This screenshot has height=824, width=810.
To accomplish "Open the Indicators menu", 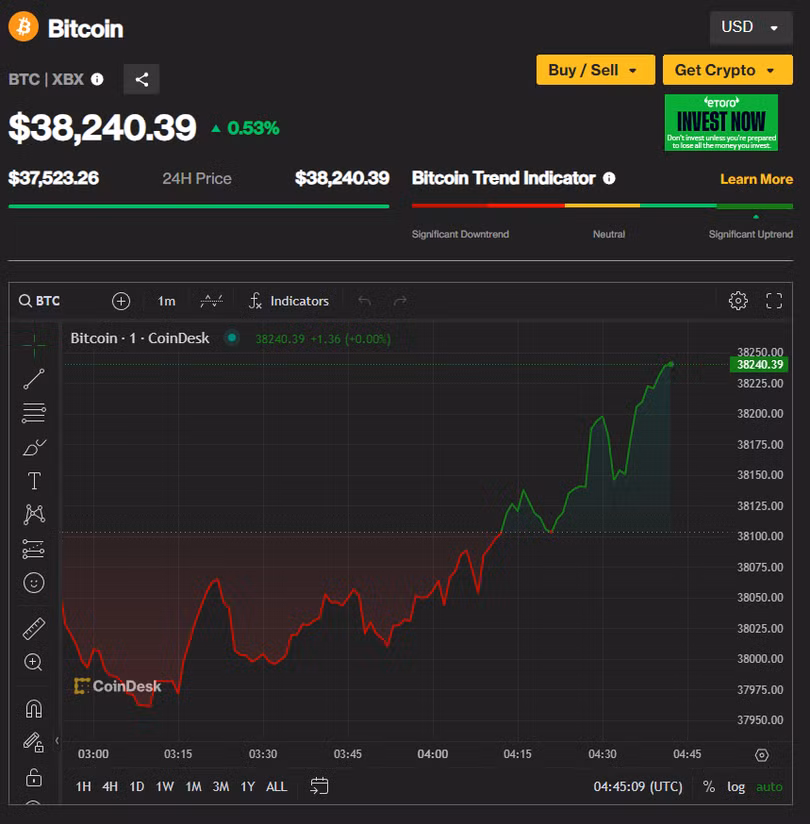I will [289, 301].
